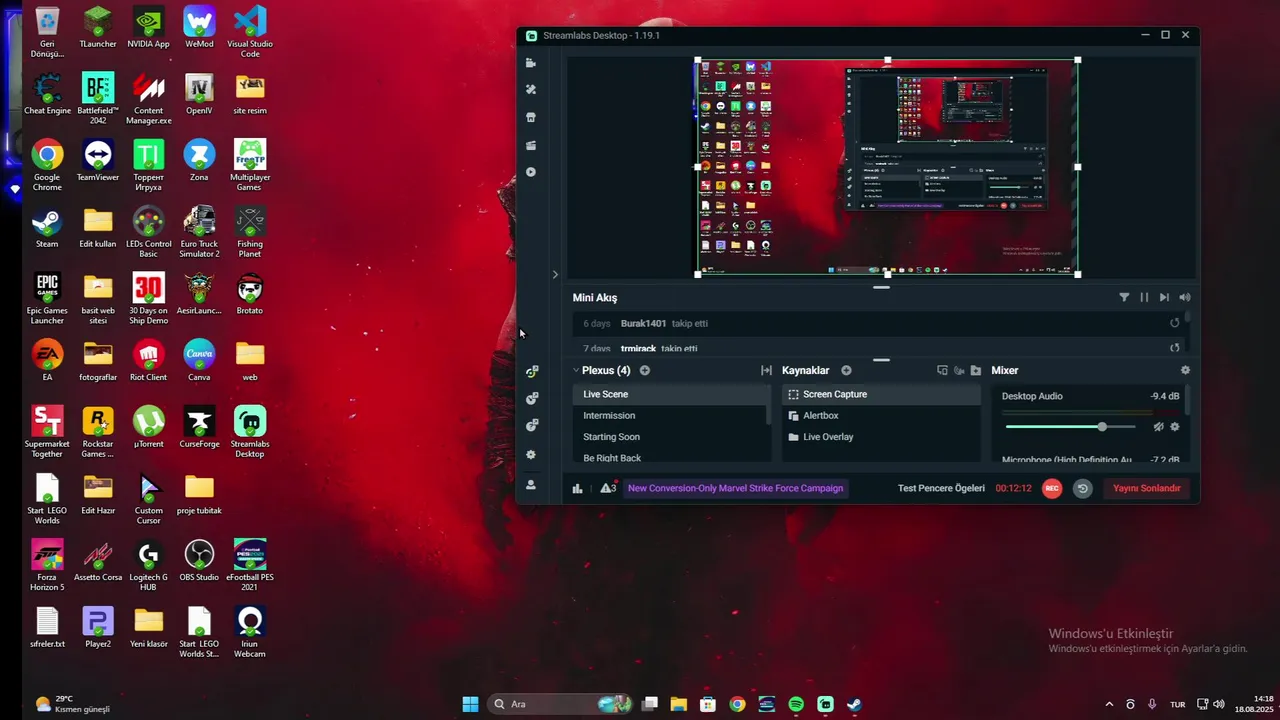Open Spotify from the taskbar

[x=796, y=704]
